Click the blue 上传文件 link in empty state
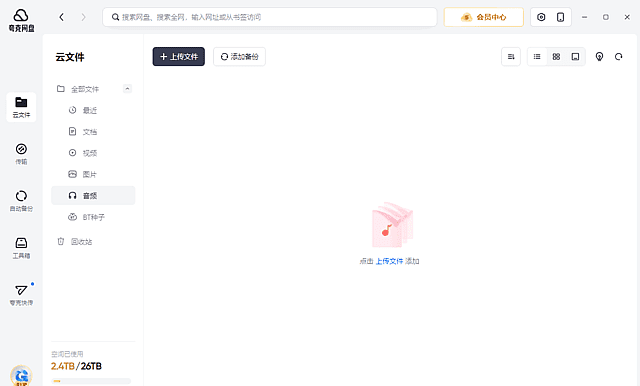 (x=389, y=261)
